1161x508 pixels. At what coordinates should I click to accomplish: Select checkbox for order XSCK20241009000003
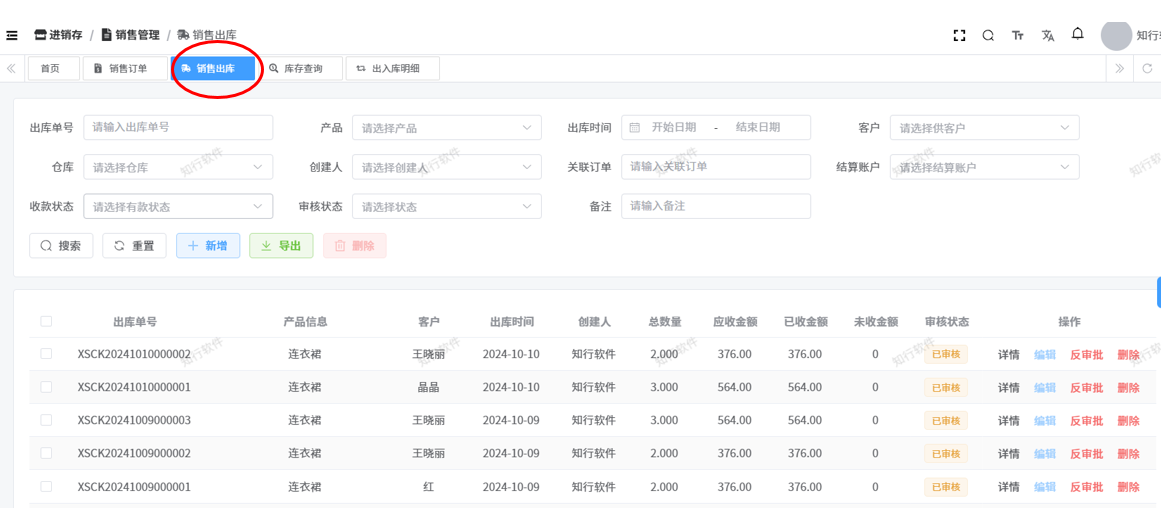click(x=46, y=420)
